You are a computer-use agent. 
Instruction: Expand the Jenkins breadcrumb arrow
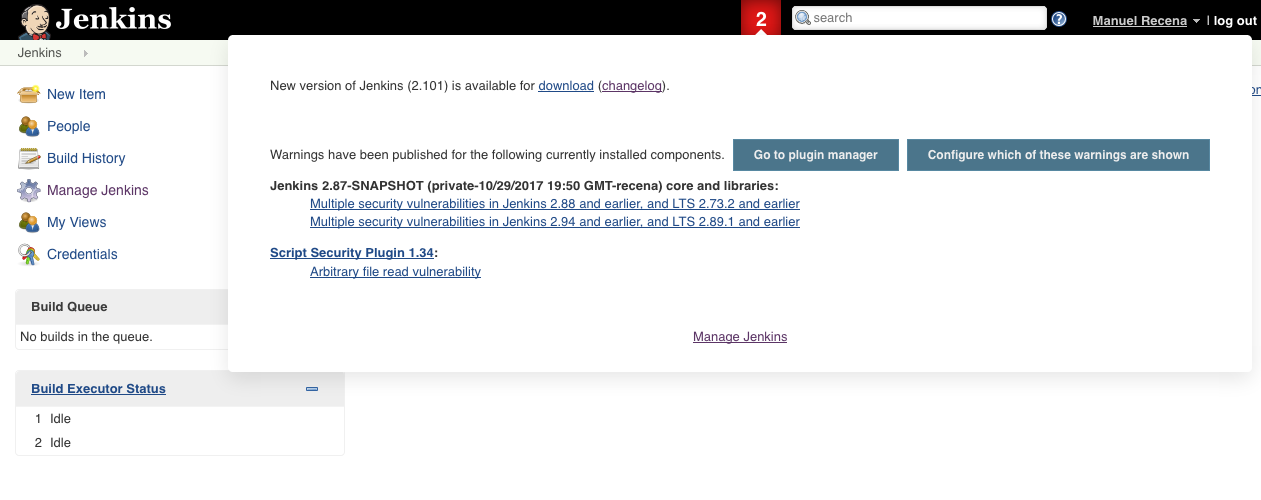pyautogui.click(x=85, y=53)
